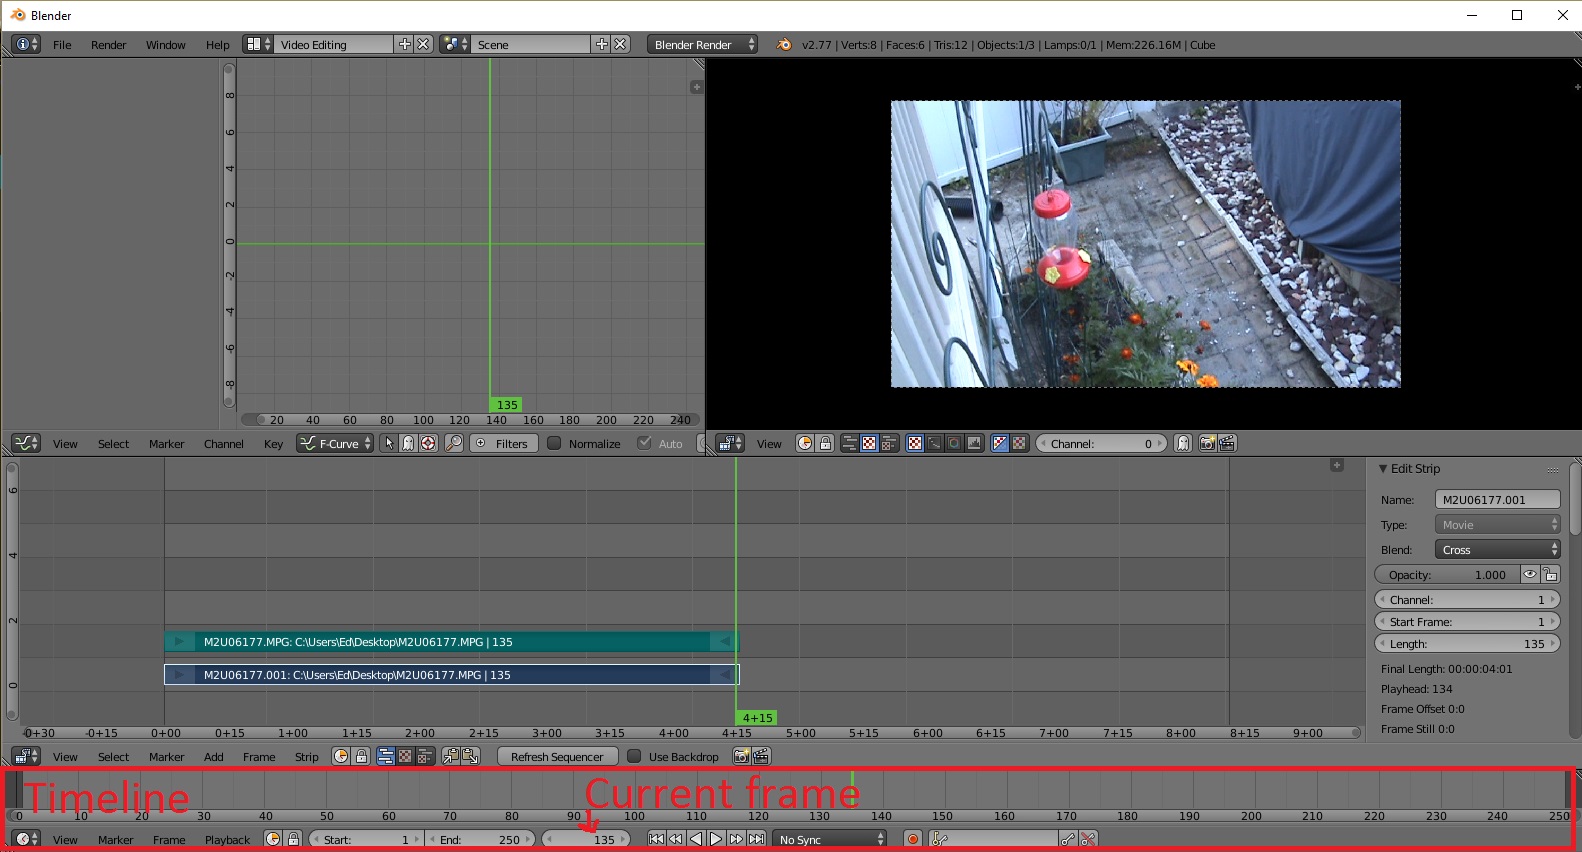1582x852 pixels.
Task: Open the Timeline Playback menu
Action: click(x=227, y=840)
